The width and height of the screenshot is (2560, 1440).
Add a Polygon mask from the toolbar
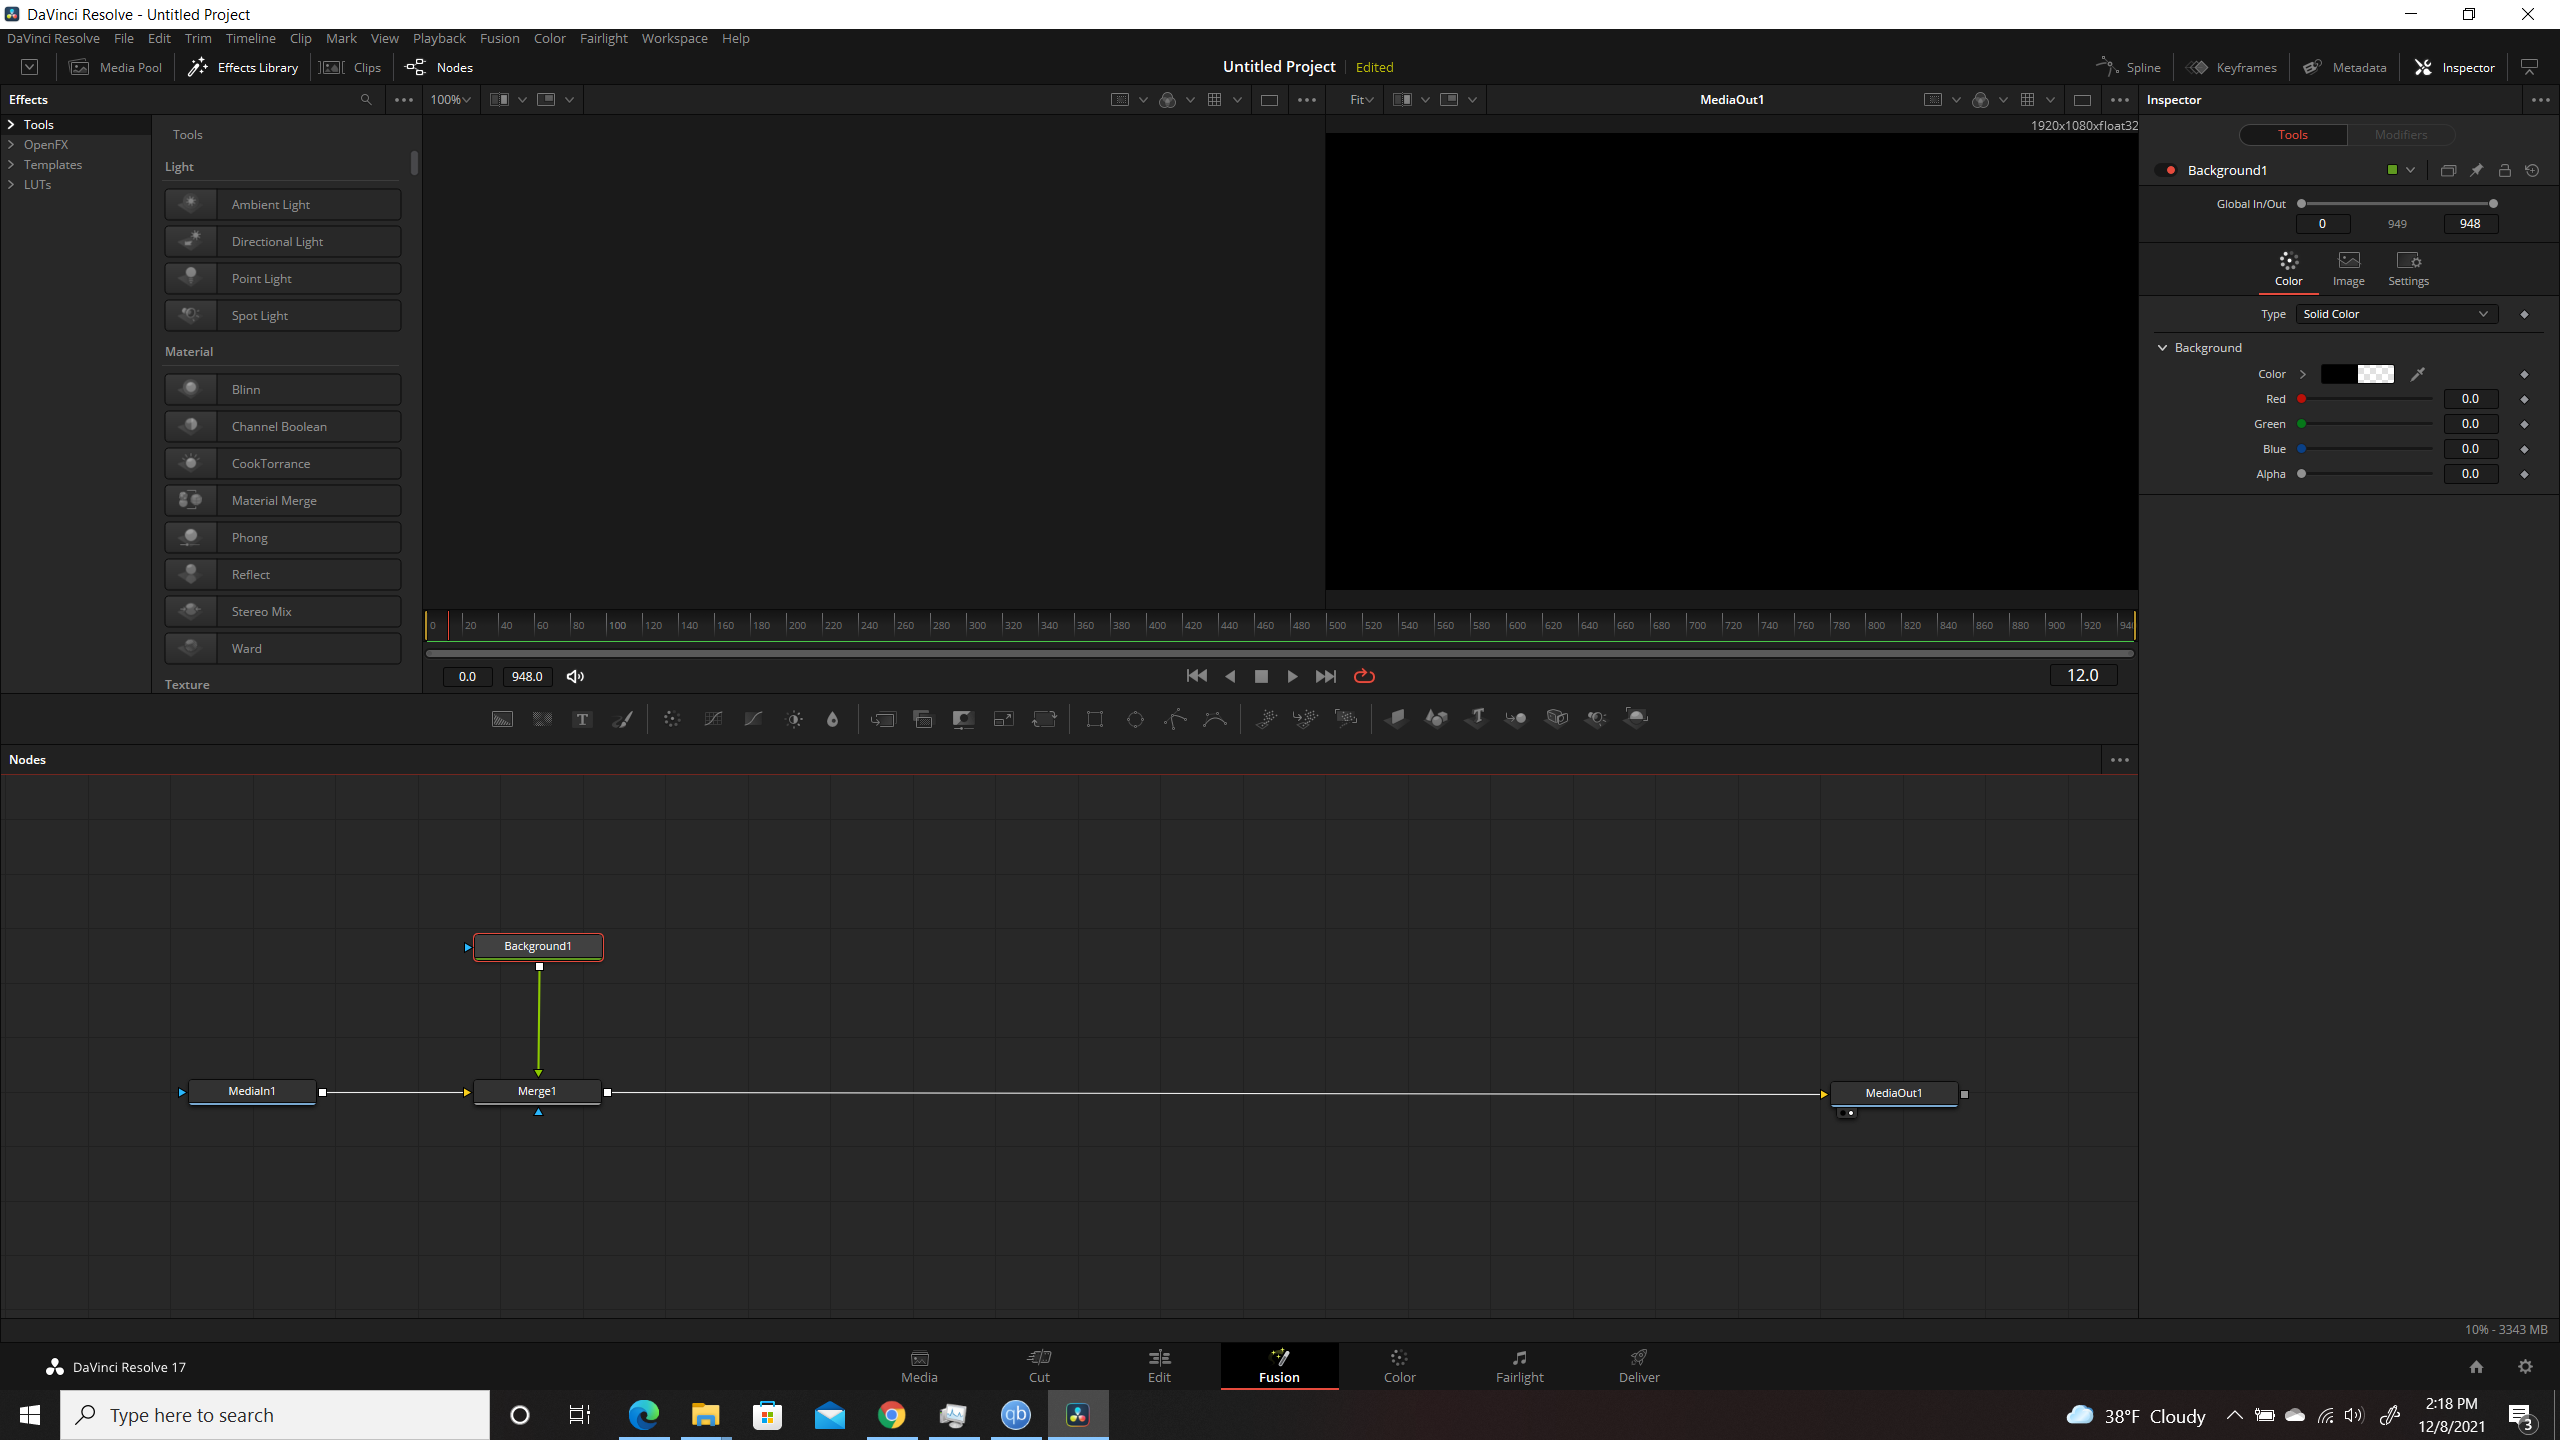tap(1175, 719)
